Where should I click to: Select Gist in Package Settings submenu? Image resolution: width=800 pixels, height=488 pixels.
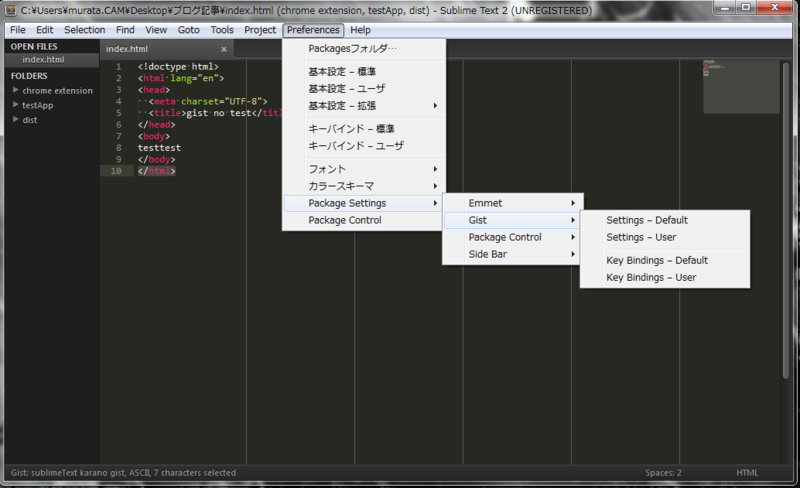pyautogui.click(x=512, y=220)
